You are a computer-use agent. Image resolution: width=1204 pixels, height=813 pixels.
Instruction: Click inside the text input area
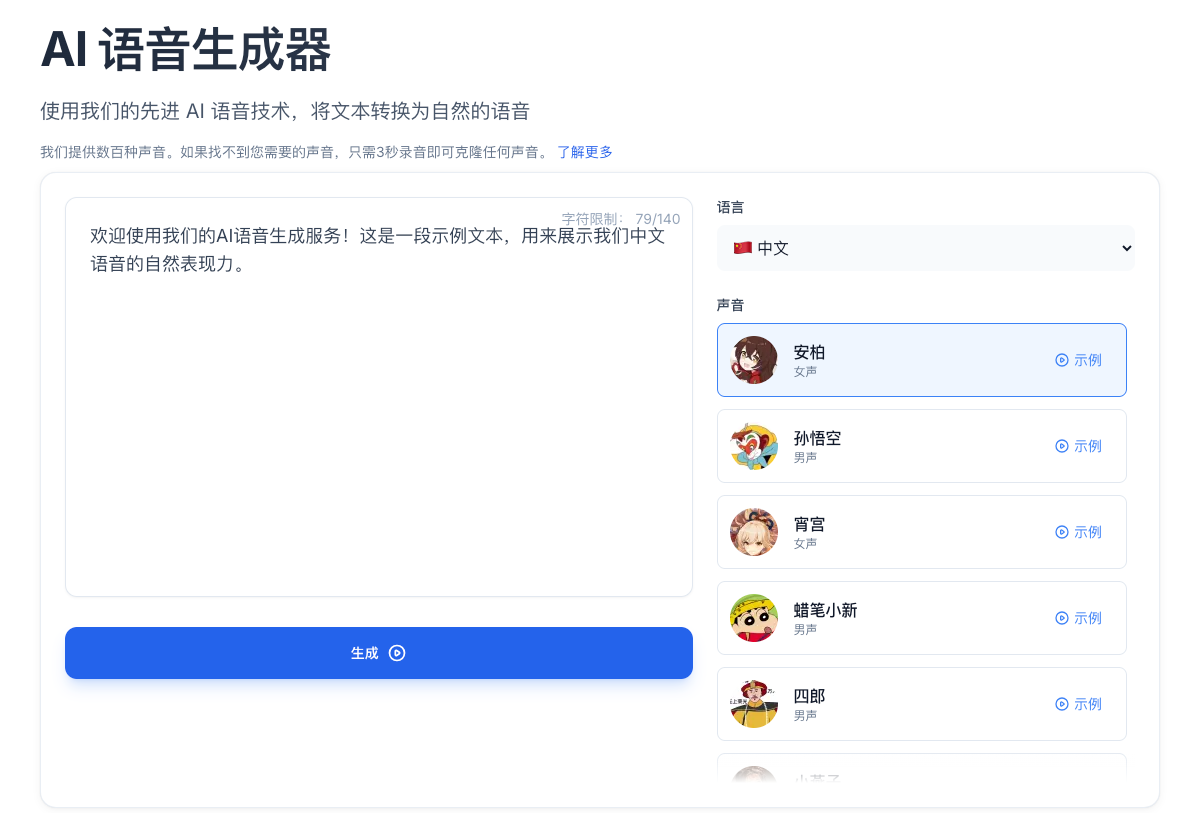[x=378, y=420]
